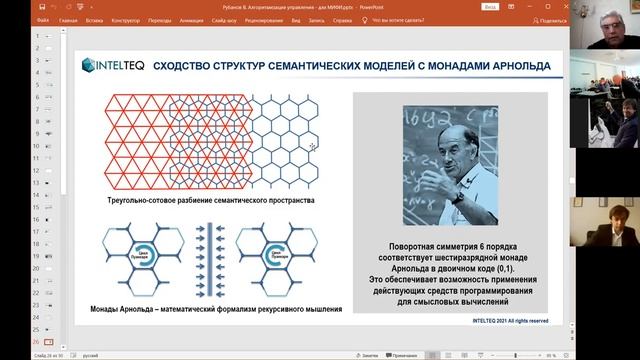Open Ribbon Display Options
The width and height of the screenshot is (640, 360).
(x=511, y=7)
